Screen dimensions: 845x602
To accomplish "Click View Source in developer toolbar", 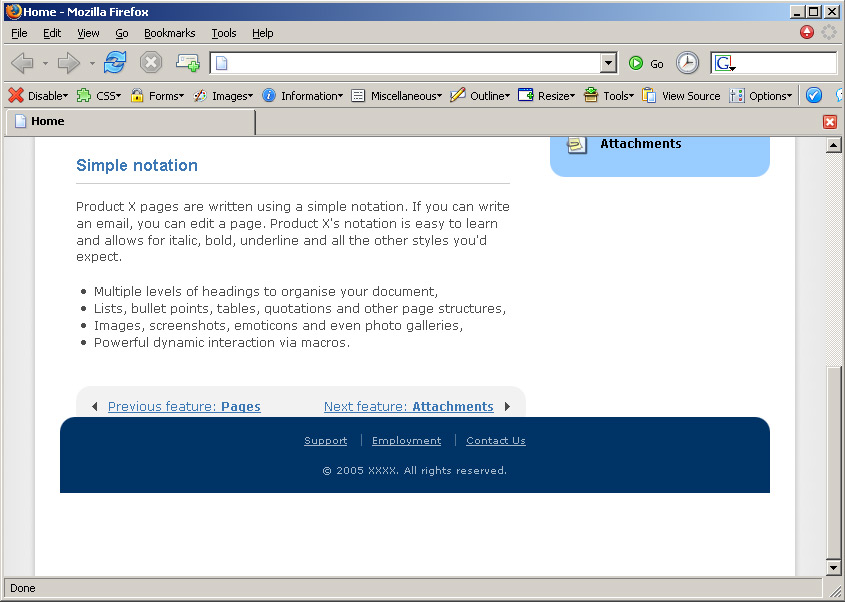I will (x=681, y=96).
